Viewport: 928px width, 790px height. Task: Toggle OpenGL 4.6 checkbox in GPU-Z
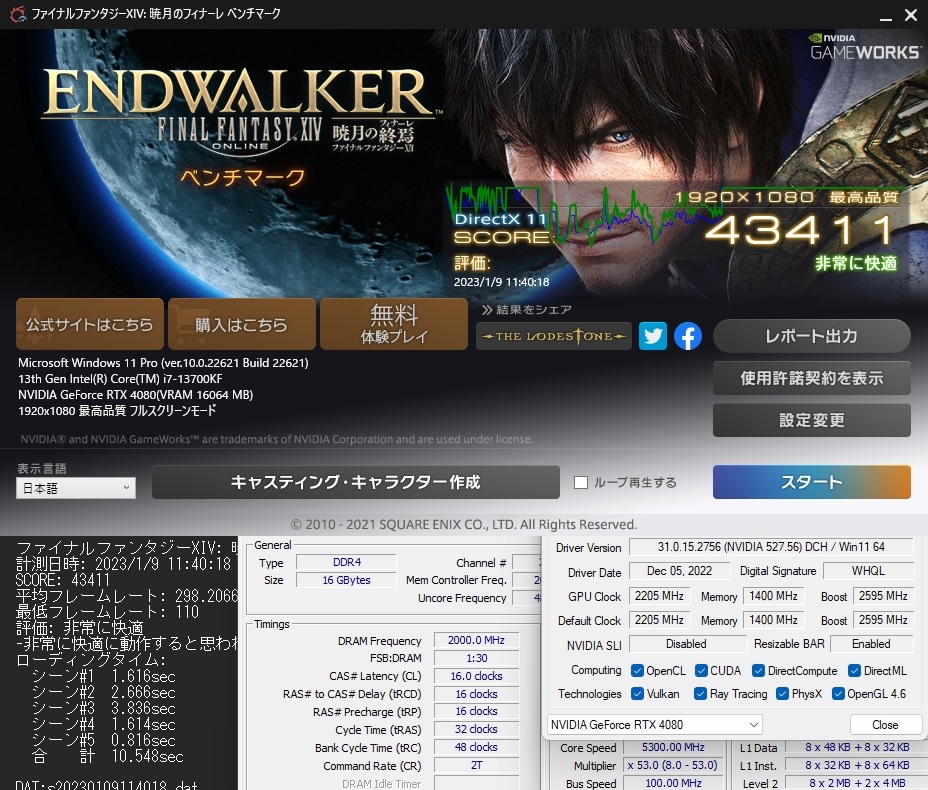click(838, 694)
